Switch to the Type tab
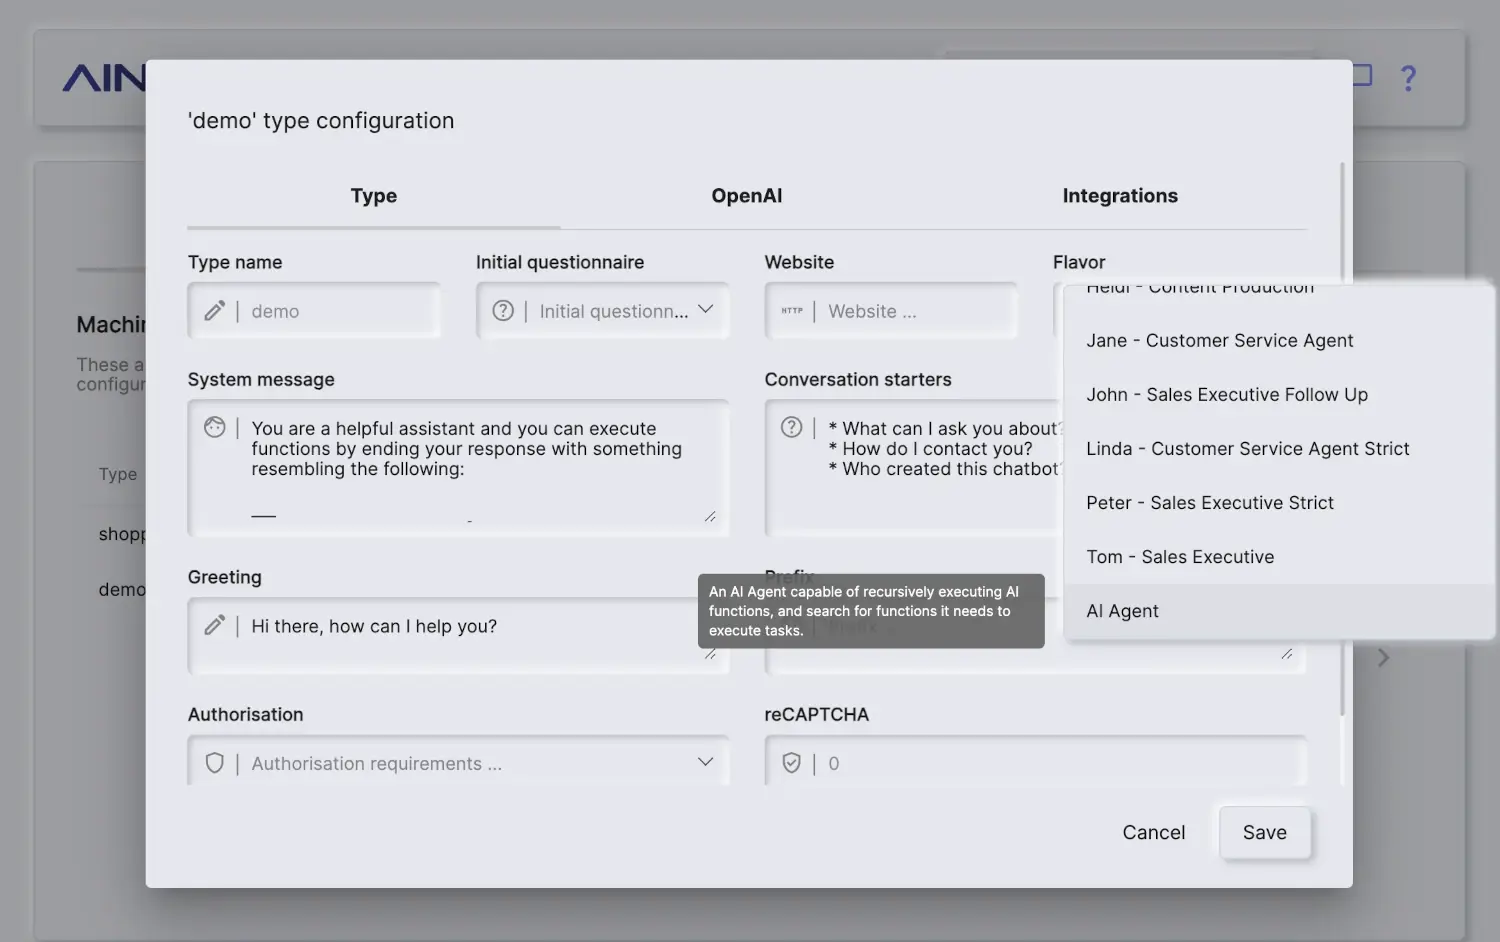1500x942 pixels. pyautogui.click(x=374, y=196)
